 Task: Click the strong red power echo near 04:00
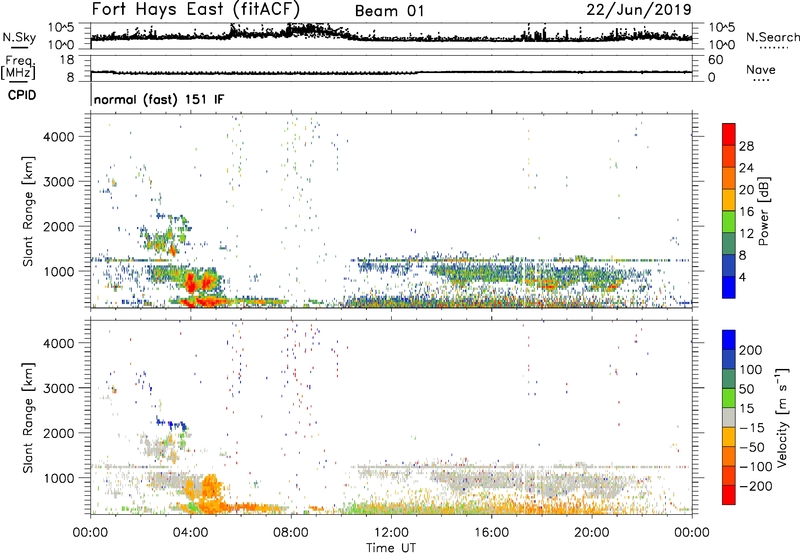(192, 282)
